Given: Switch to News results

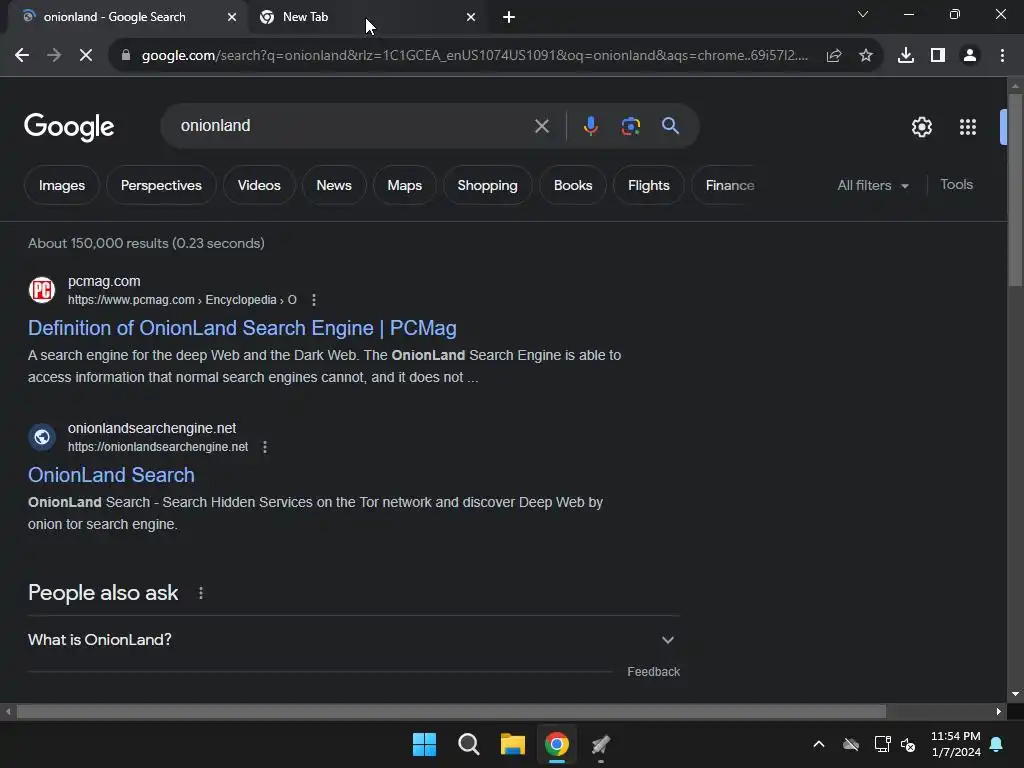Looking at the screenshot, I should pyautogui.click(x=334, y=185).
